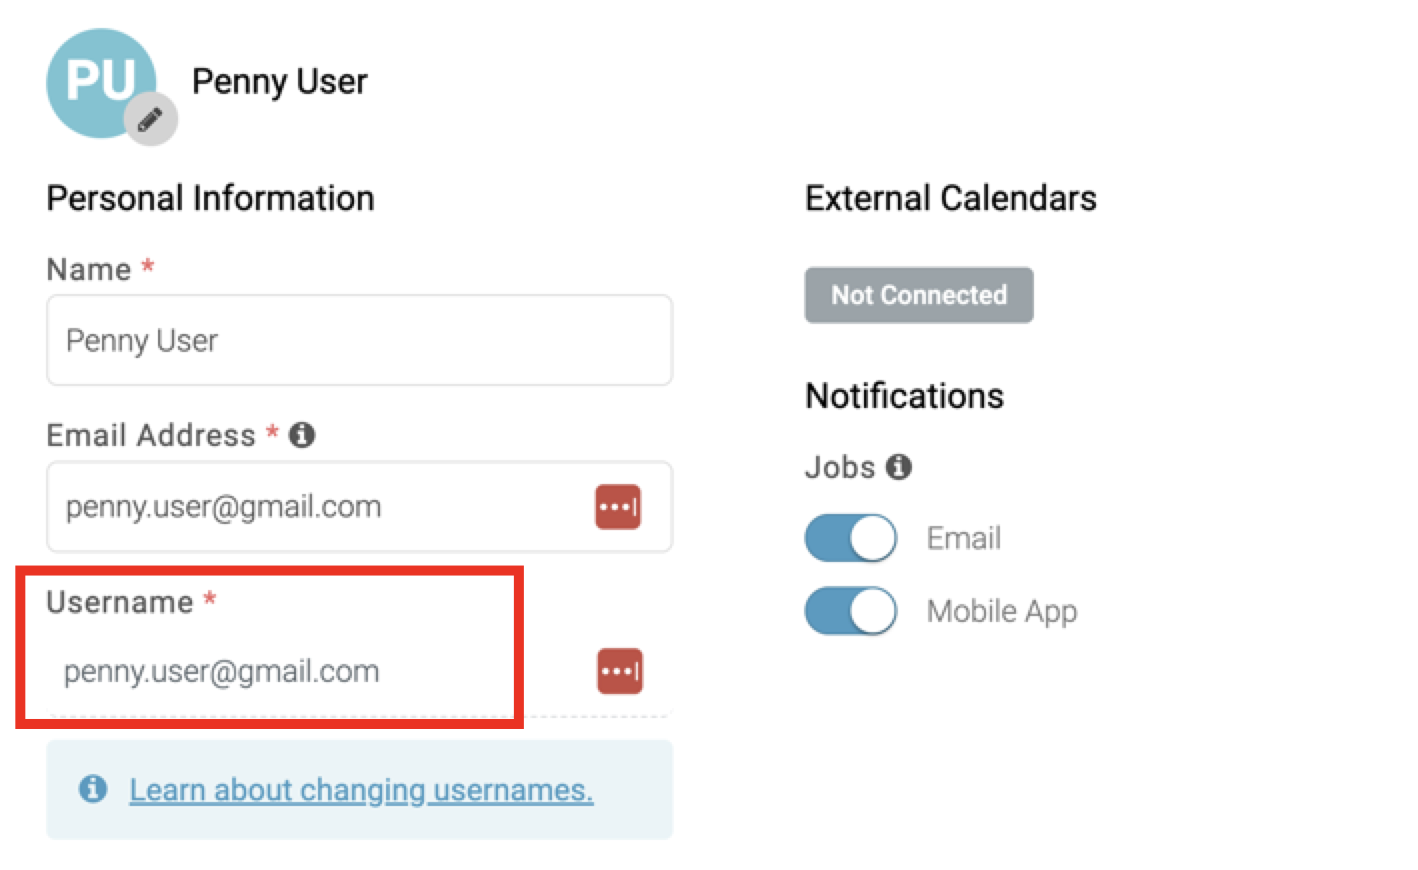Click password manager icon in Username field
The height and width of the screenshot is (870, 1418).
pyautogui.click(x=620, y=671)
